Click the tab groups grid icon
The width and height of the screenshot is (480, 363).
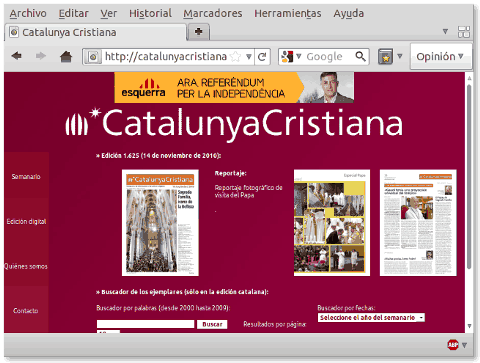(464, 32)
